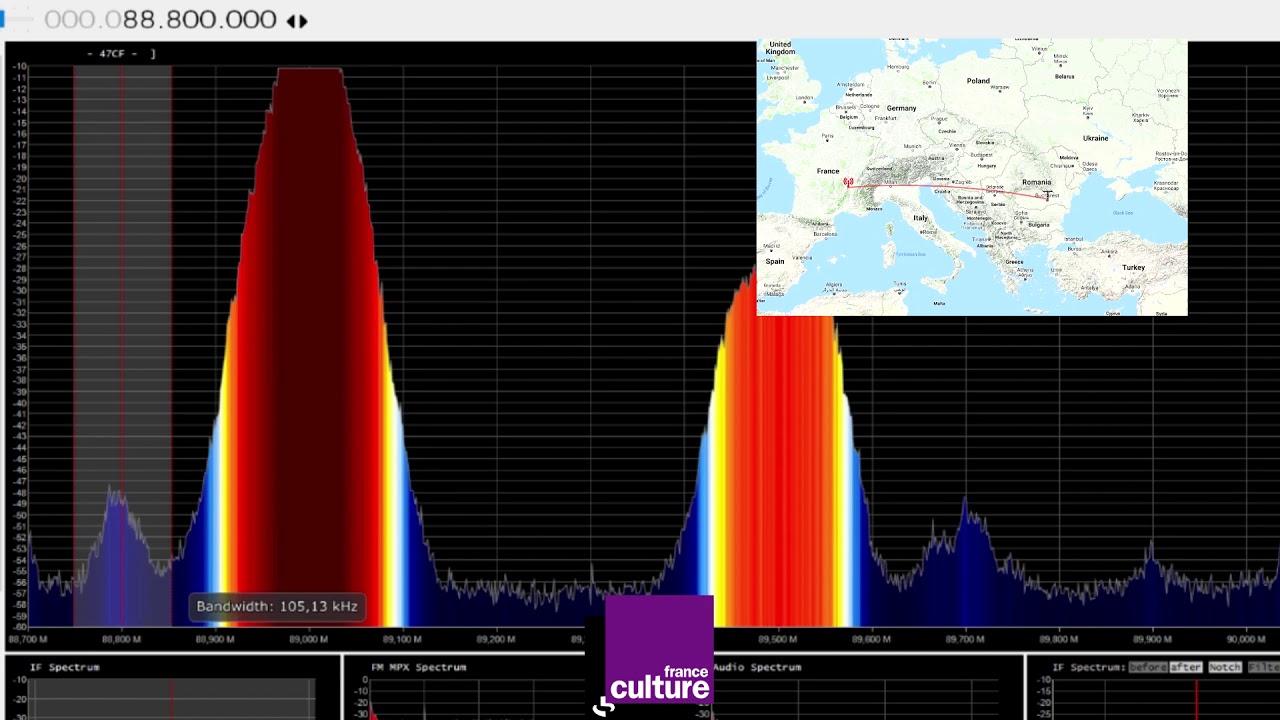Click the 'Bandwidth: 105,13 kHz' label

(277, 606)
